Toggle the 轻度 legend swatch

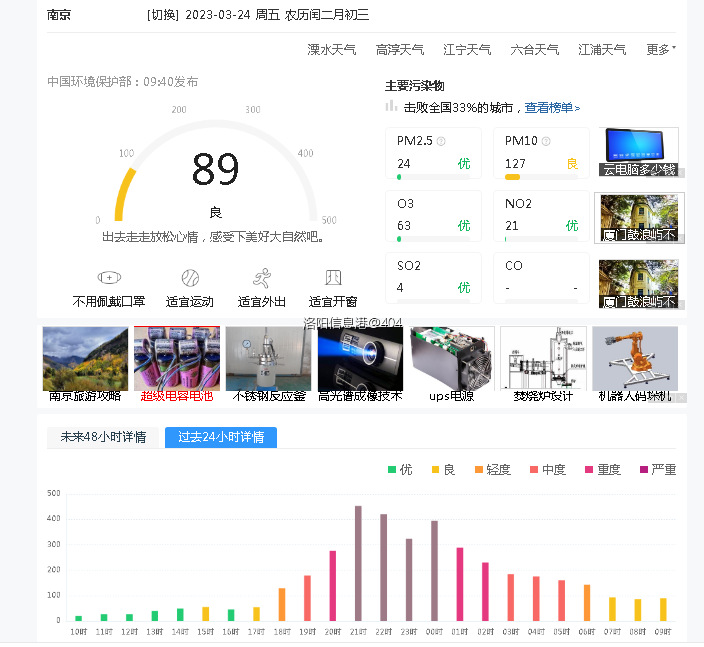pyautogui.click(x=479, y=470)
